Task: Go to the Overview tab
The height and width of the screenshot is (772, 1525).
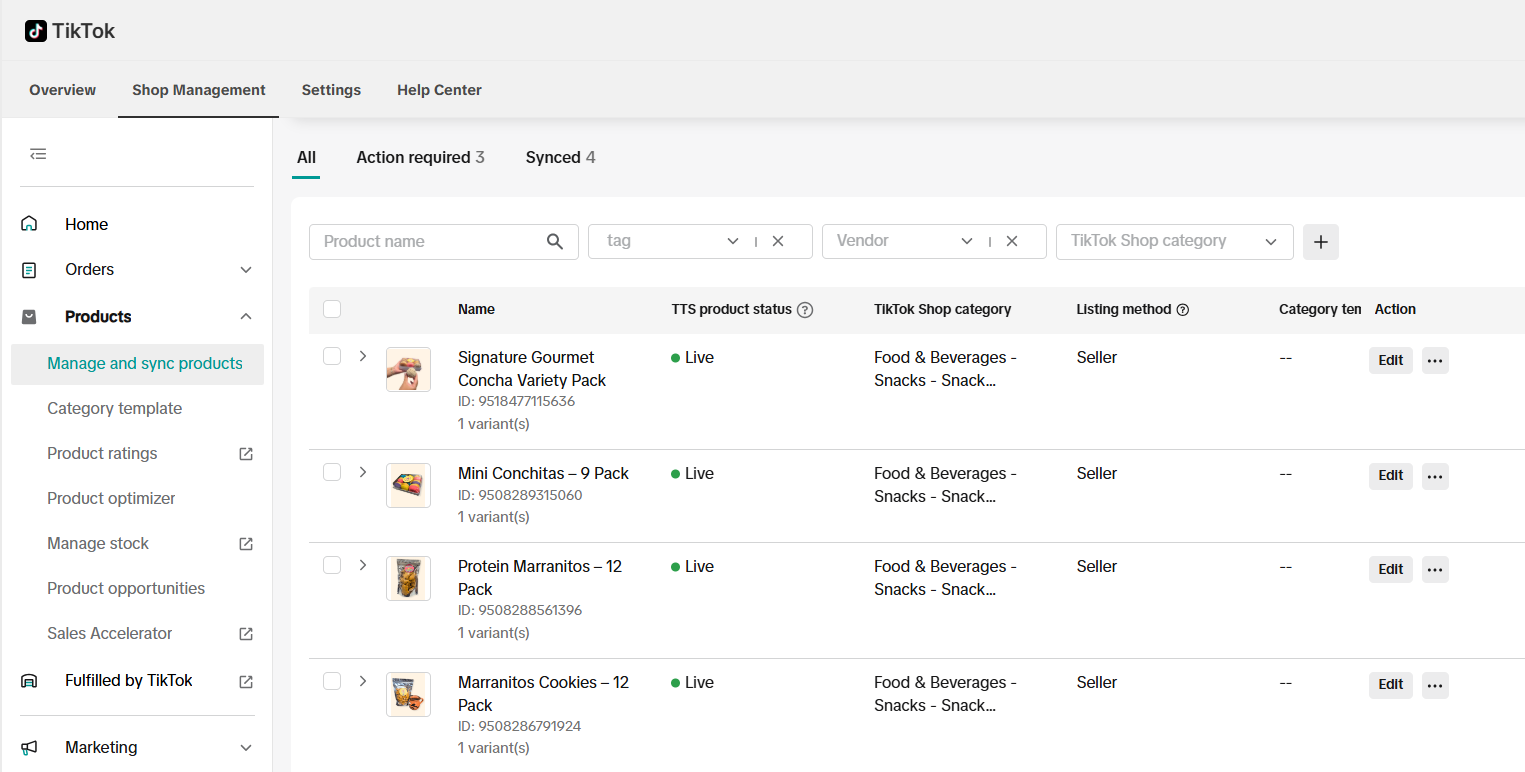Action: 63,90
